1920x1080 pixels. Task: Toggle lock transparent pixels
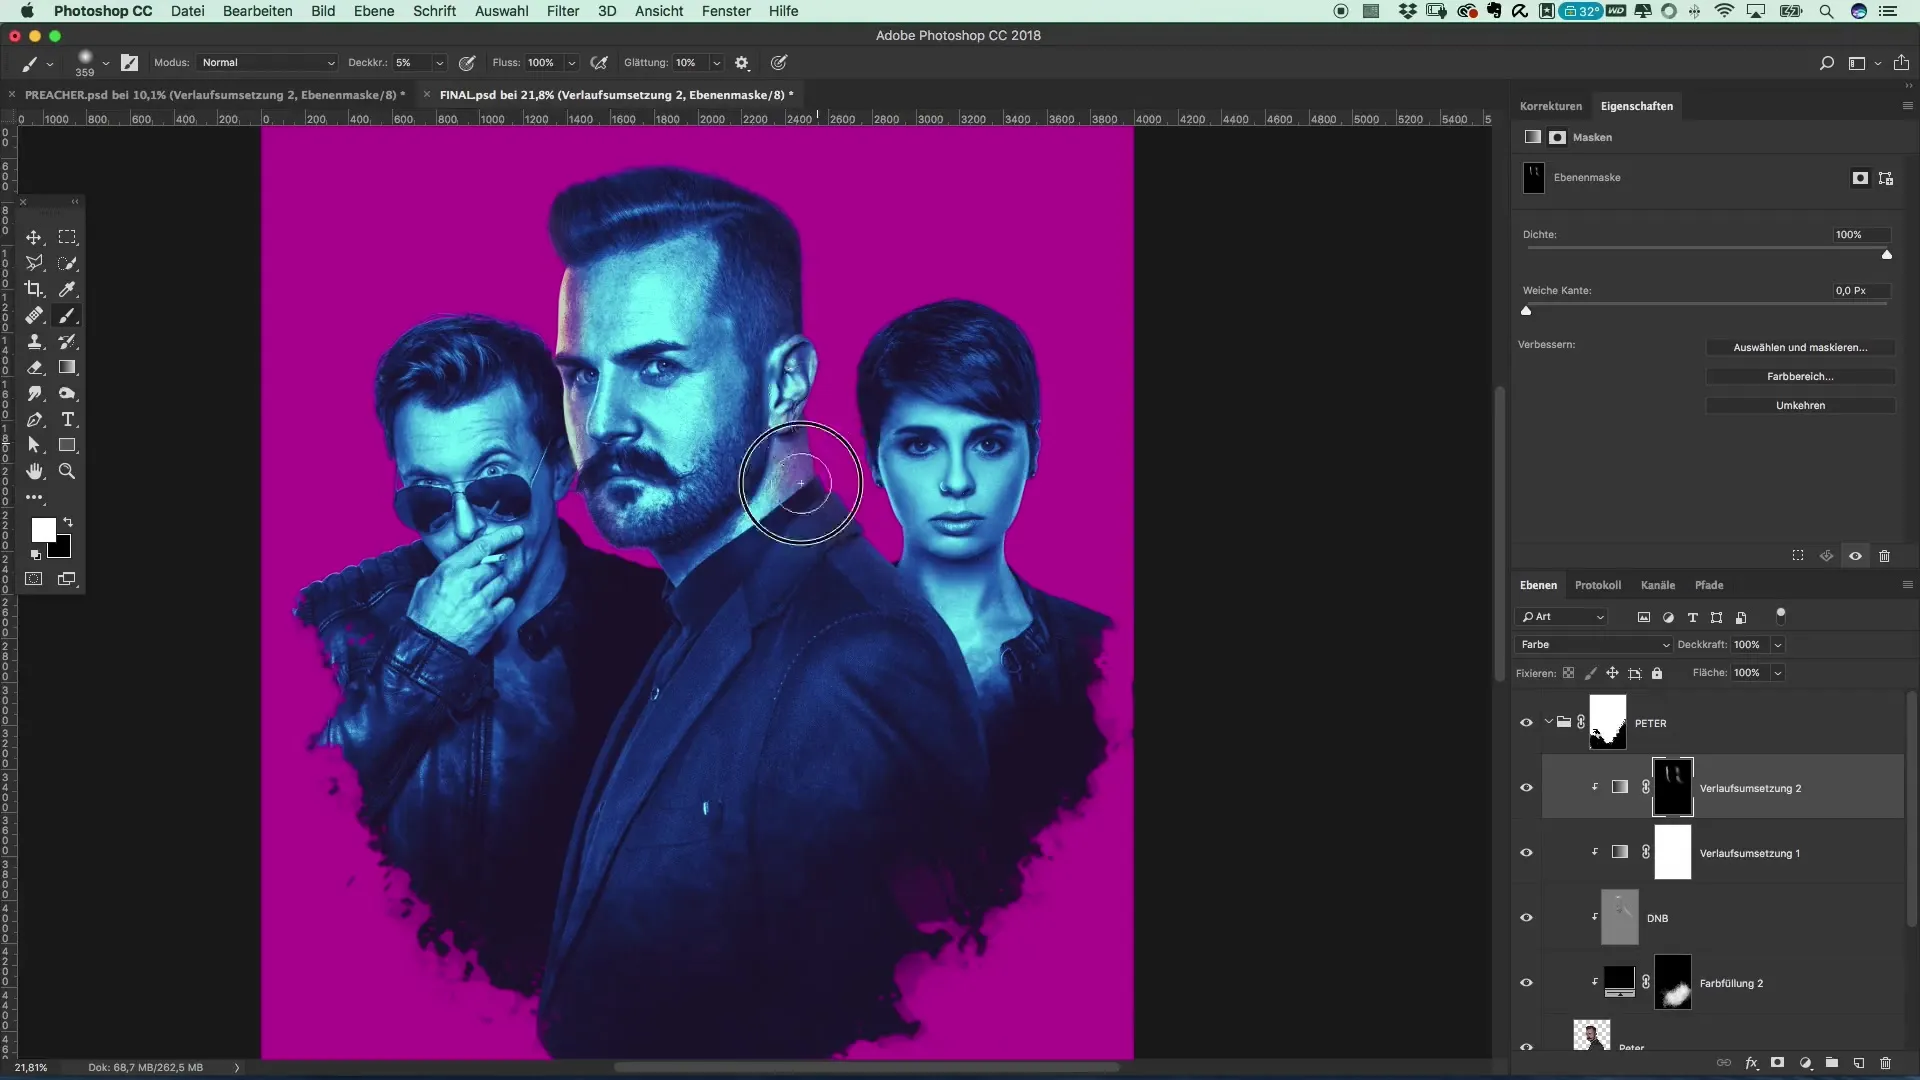1569,673
